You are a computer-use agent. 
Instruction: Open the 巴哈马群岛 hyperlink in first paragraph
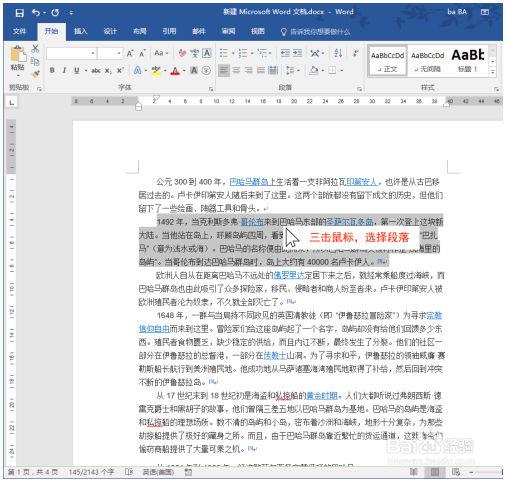click(x=249, y=182)
